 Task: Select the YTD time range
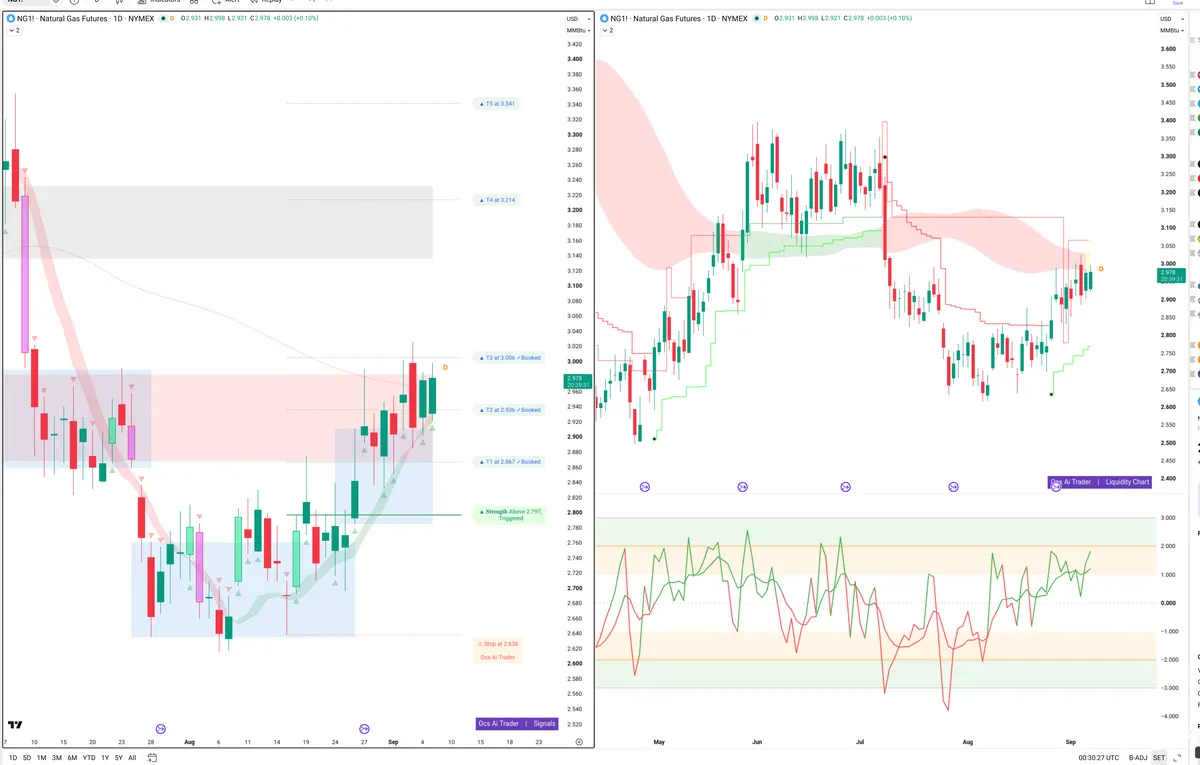(x=89, y=757)
